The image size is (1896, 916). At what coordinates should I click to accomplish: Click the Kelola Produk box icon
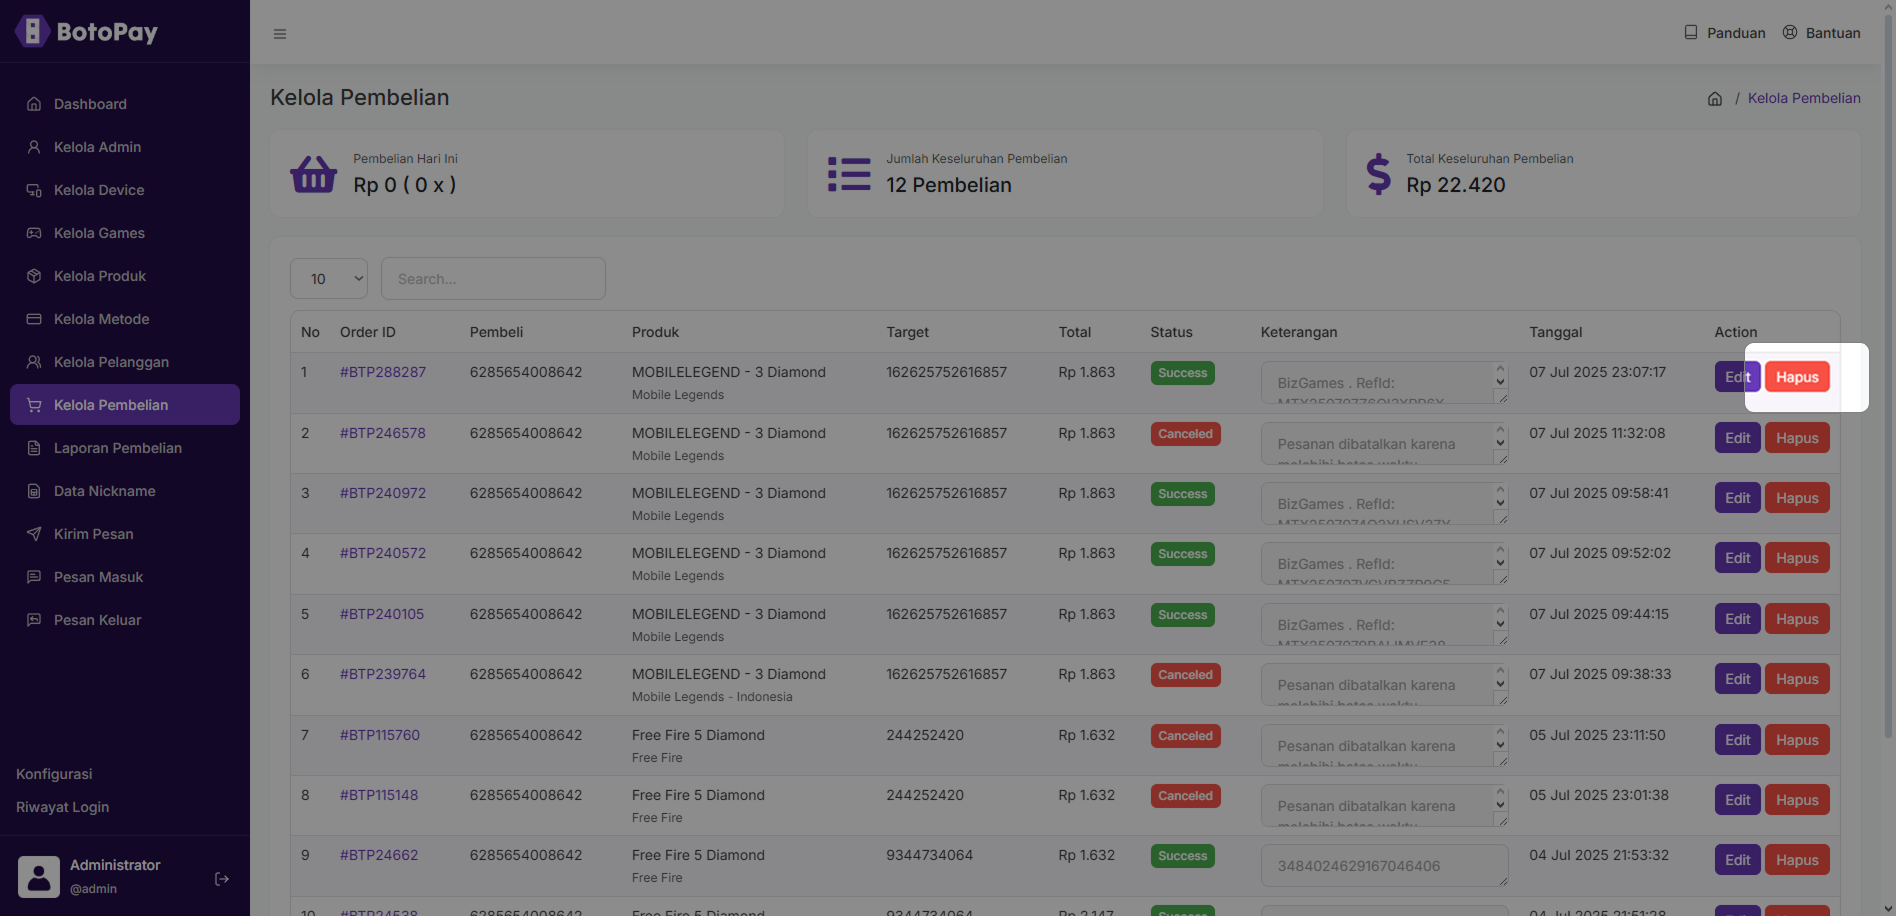pyautogui.click(x=34, y=276)
